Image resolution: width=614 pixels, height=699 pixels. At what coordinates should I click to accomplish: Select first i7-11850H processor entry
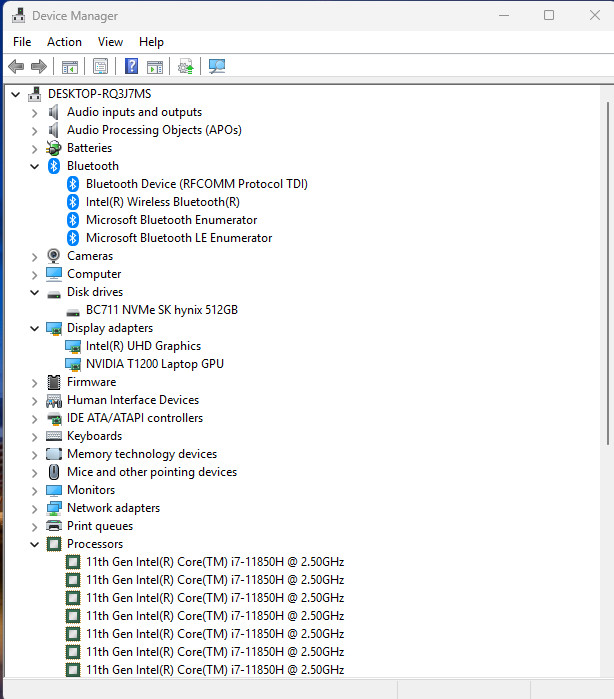(x=215, y=562)
